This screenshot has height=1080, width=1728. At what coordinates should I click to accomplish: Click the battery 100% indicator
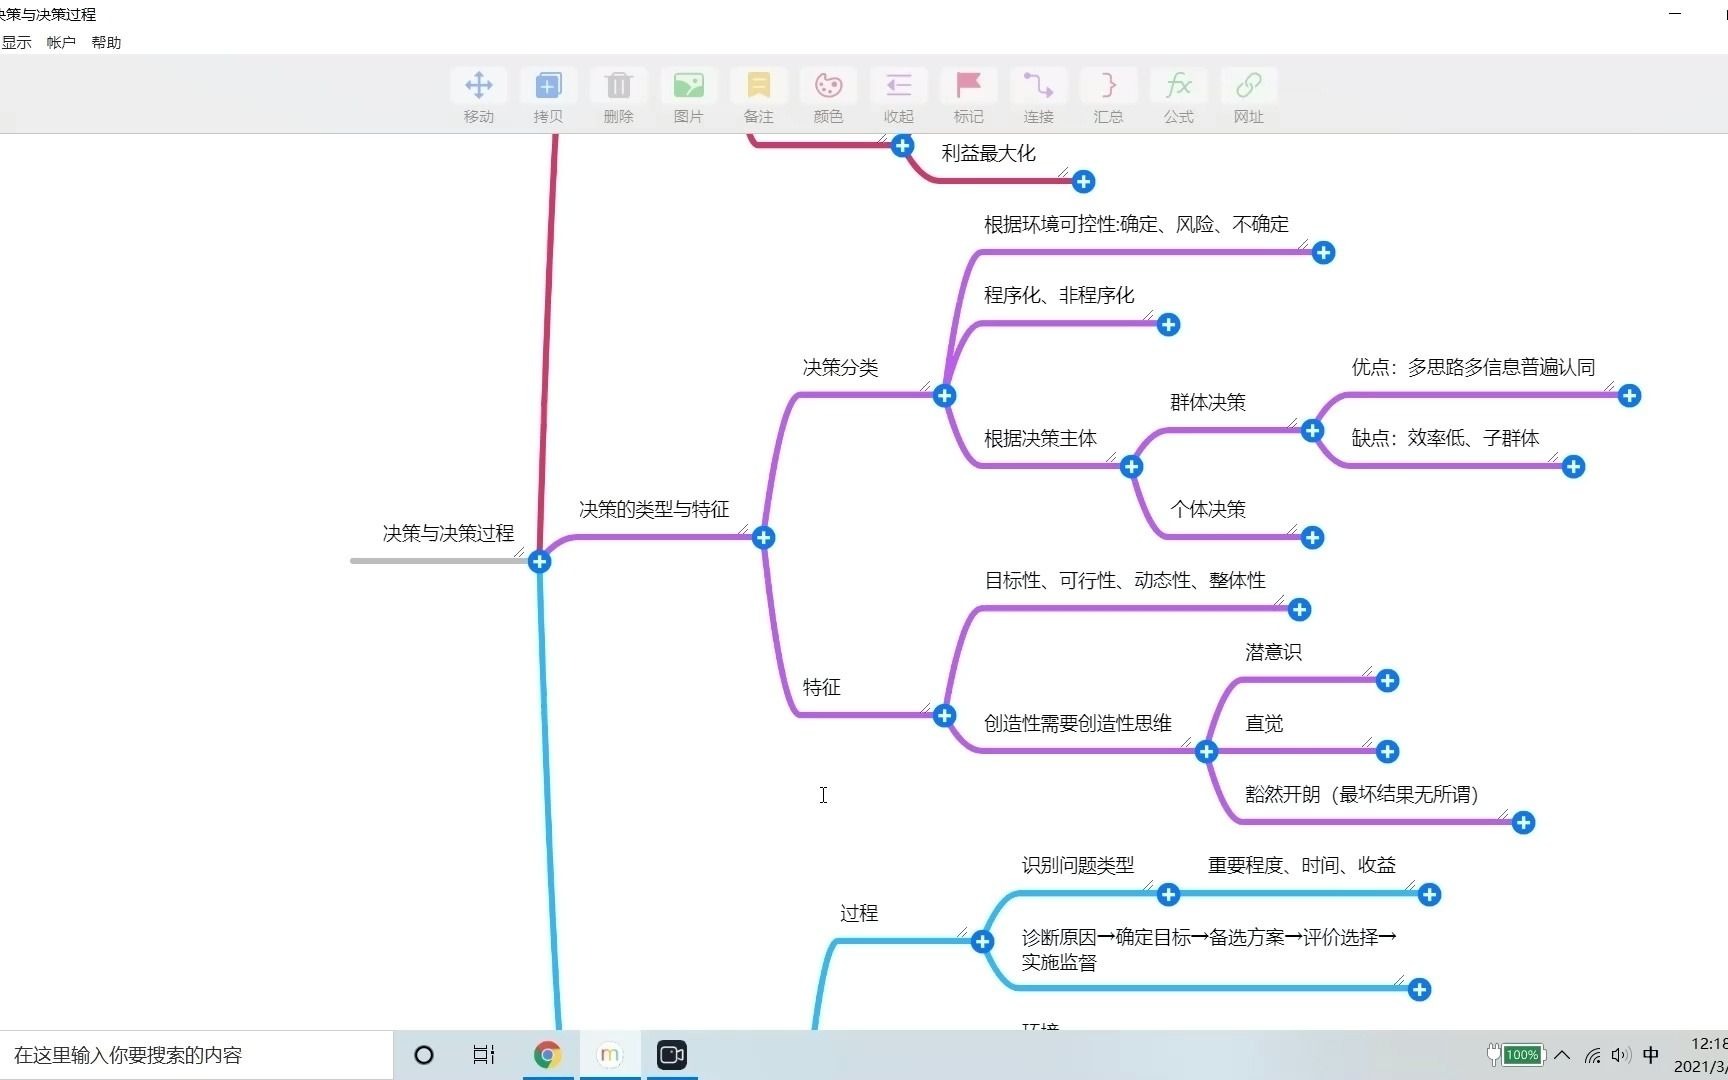pos(1516,1055)
